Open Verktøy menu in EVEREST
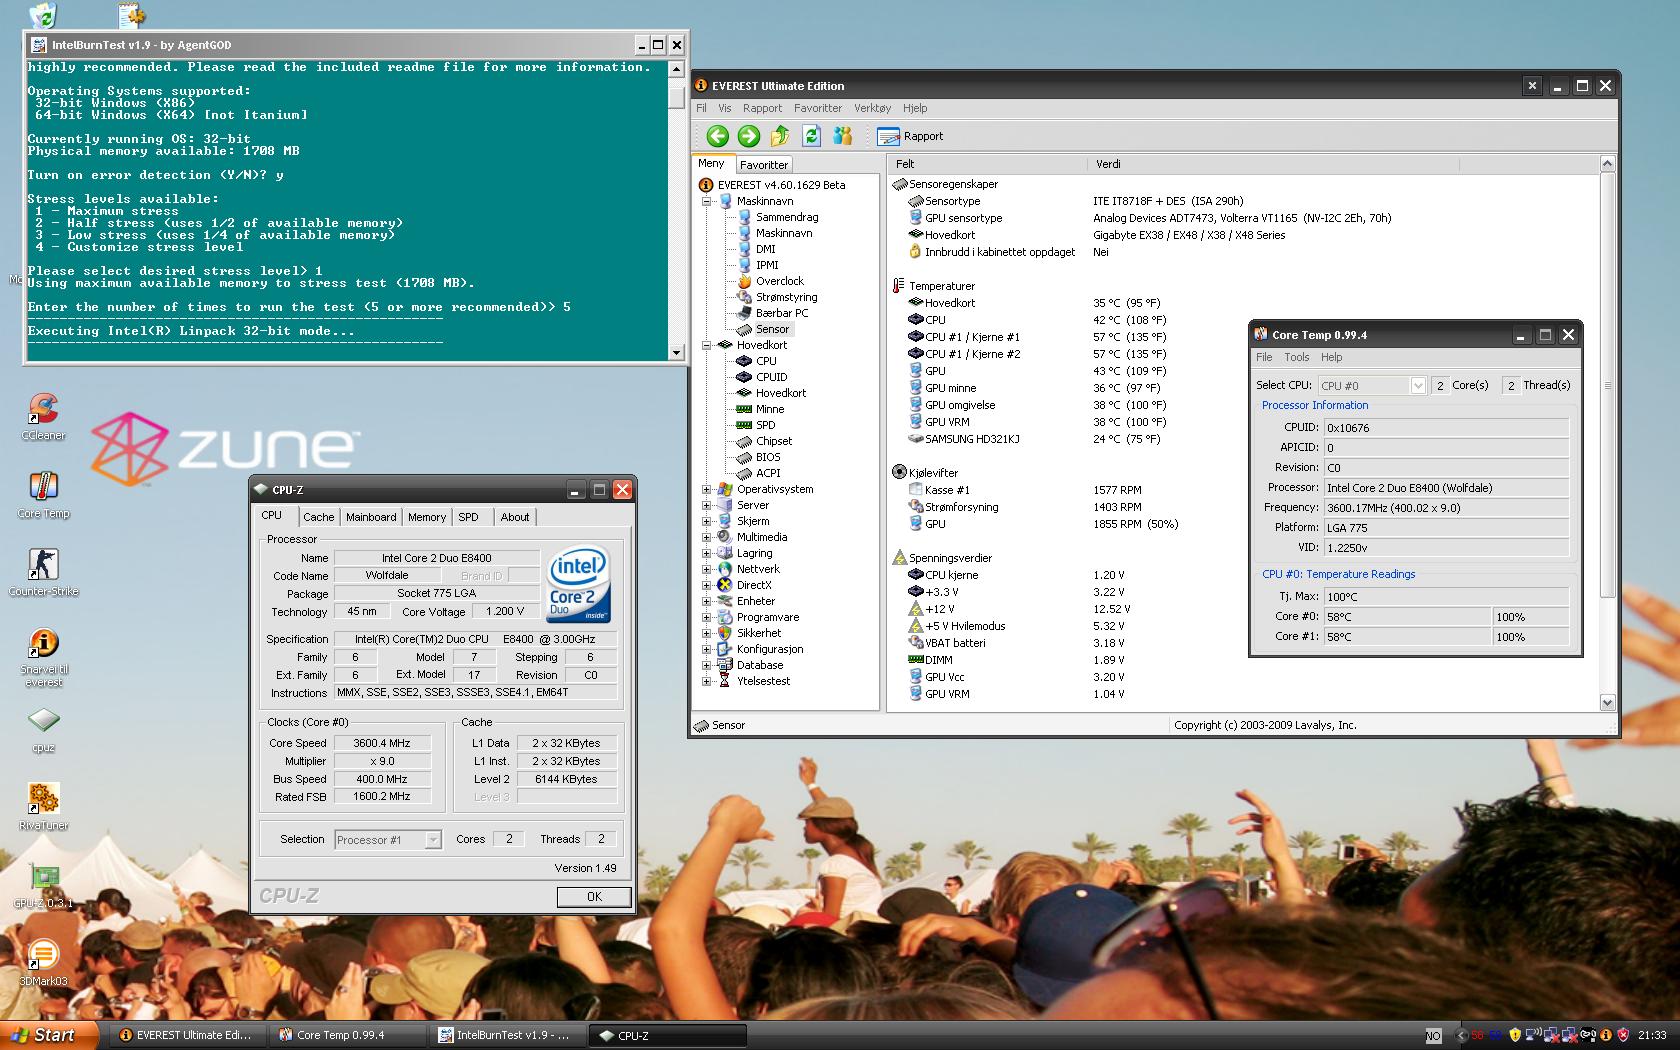The width and height of the screenshot is (1680, 1050). pyautogui.click(x=872, y=108)
